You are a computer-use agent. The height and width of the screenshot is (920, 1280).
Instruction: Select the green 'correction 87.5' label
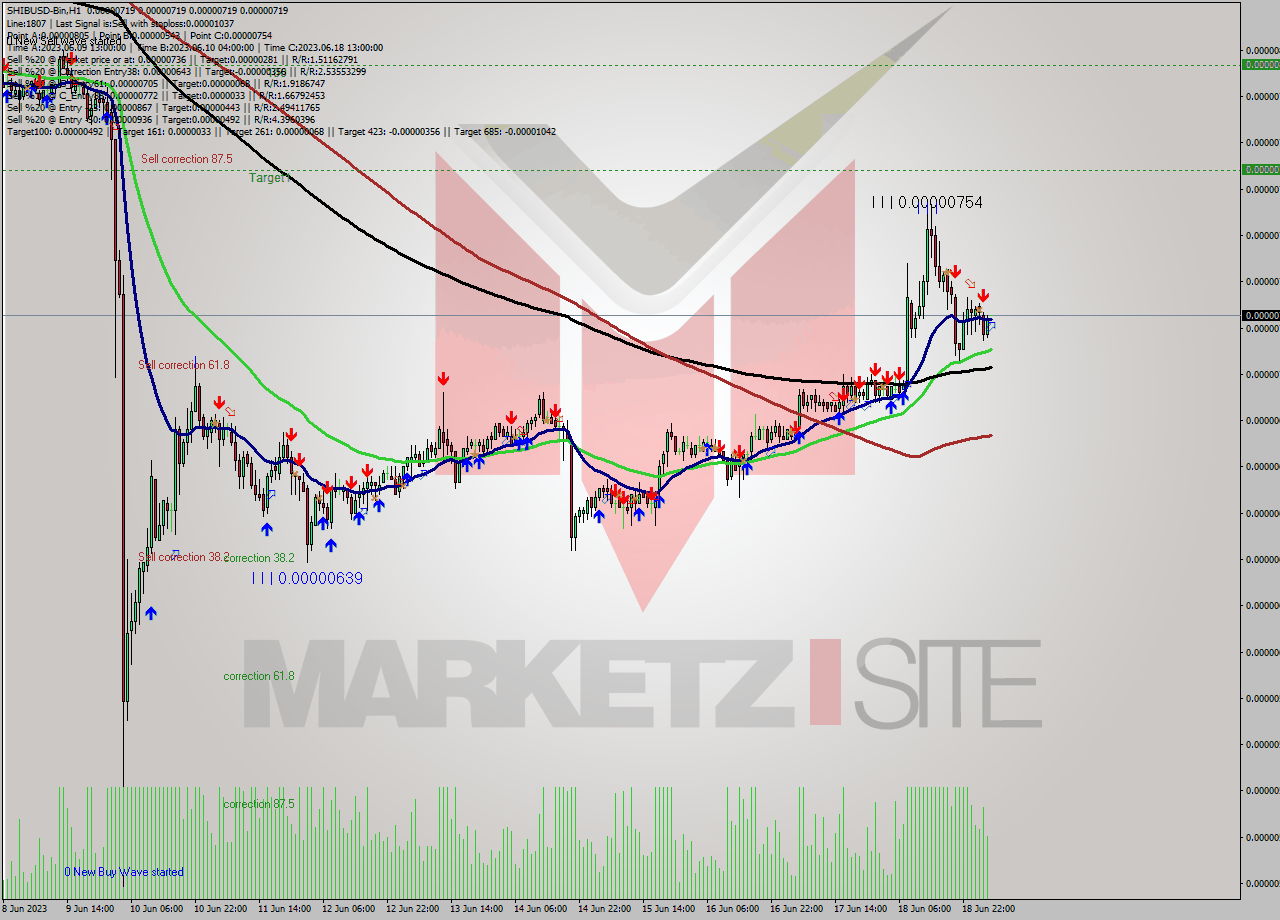[259, 804]
